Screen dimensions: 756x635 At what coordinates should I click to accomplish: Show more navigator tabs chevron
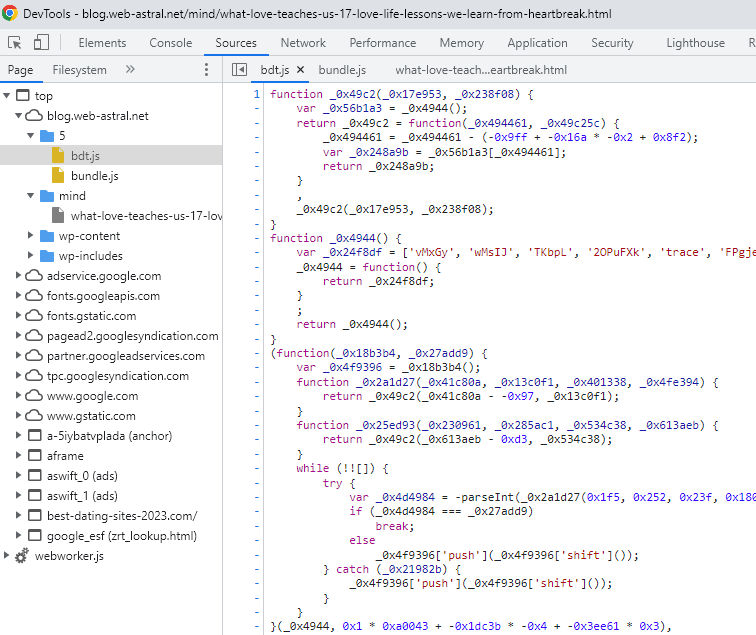[130, 70]
